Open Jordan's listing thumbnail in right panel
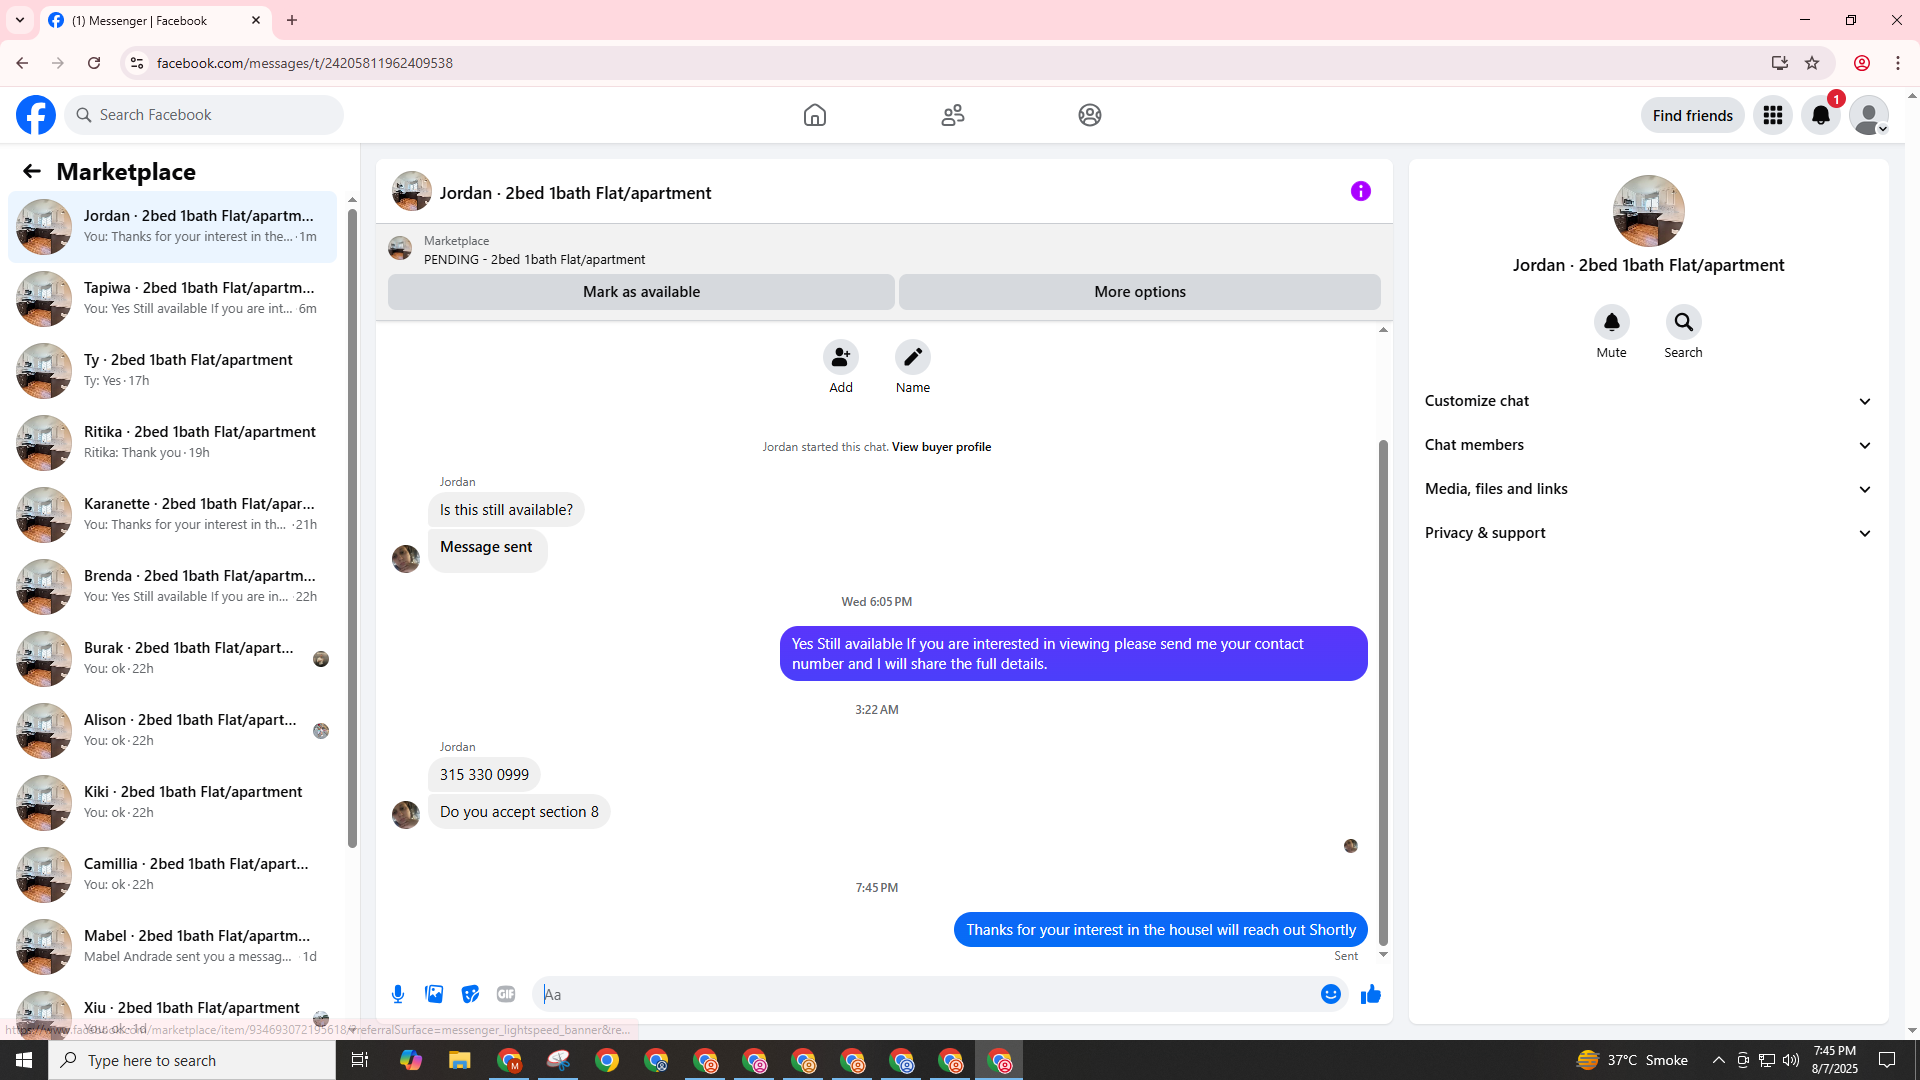Viewport: 1920px width, 1080px height. [1648, 211]
